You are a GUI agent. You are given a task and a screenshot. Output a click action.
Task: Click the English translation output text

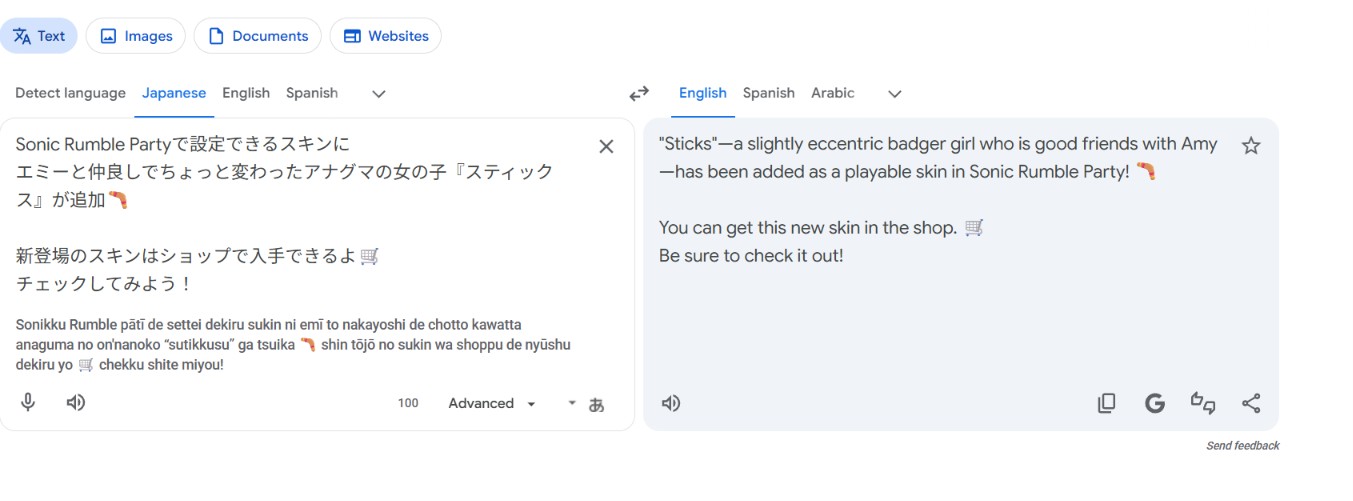coord(938,200)
